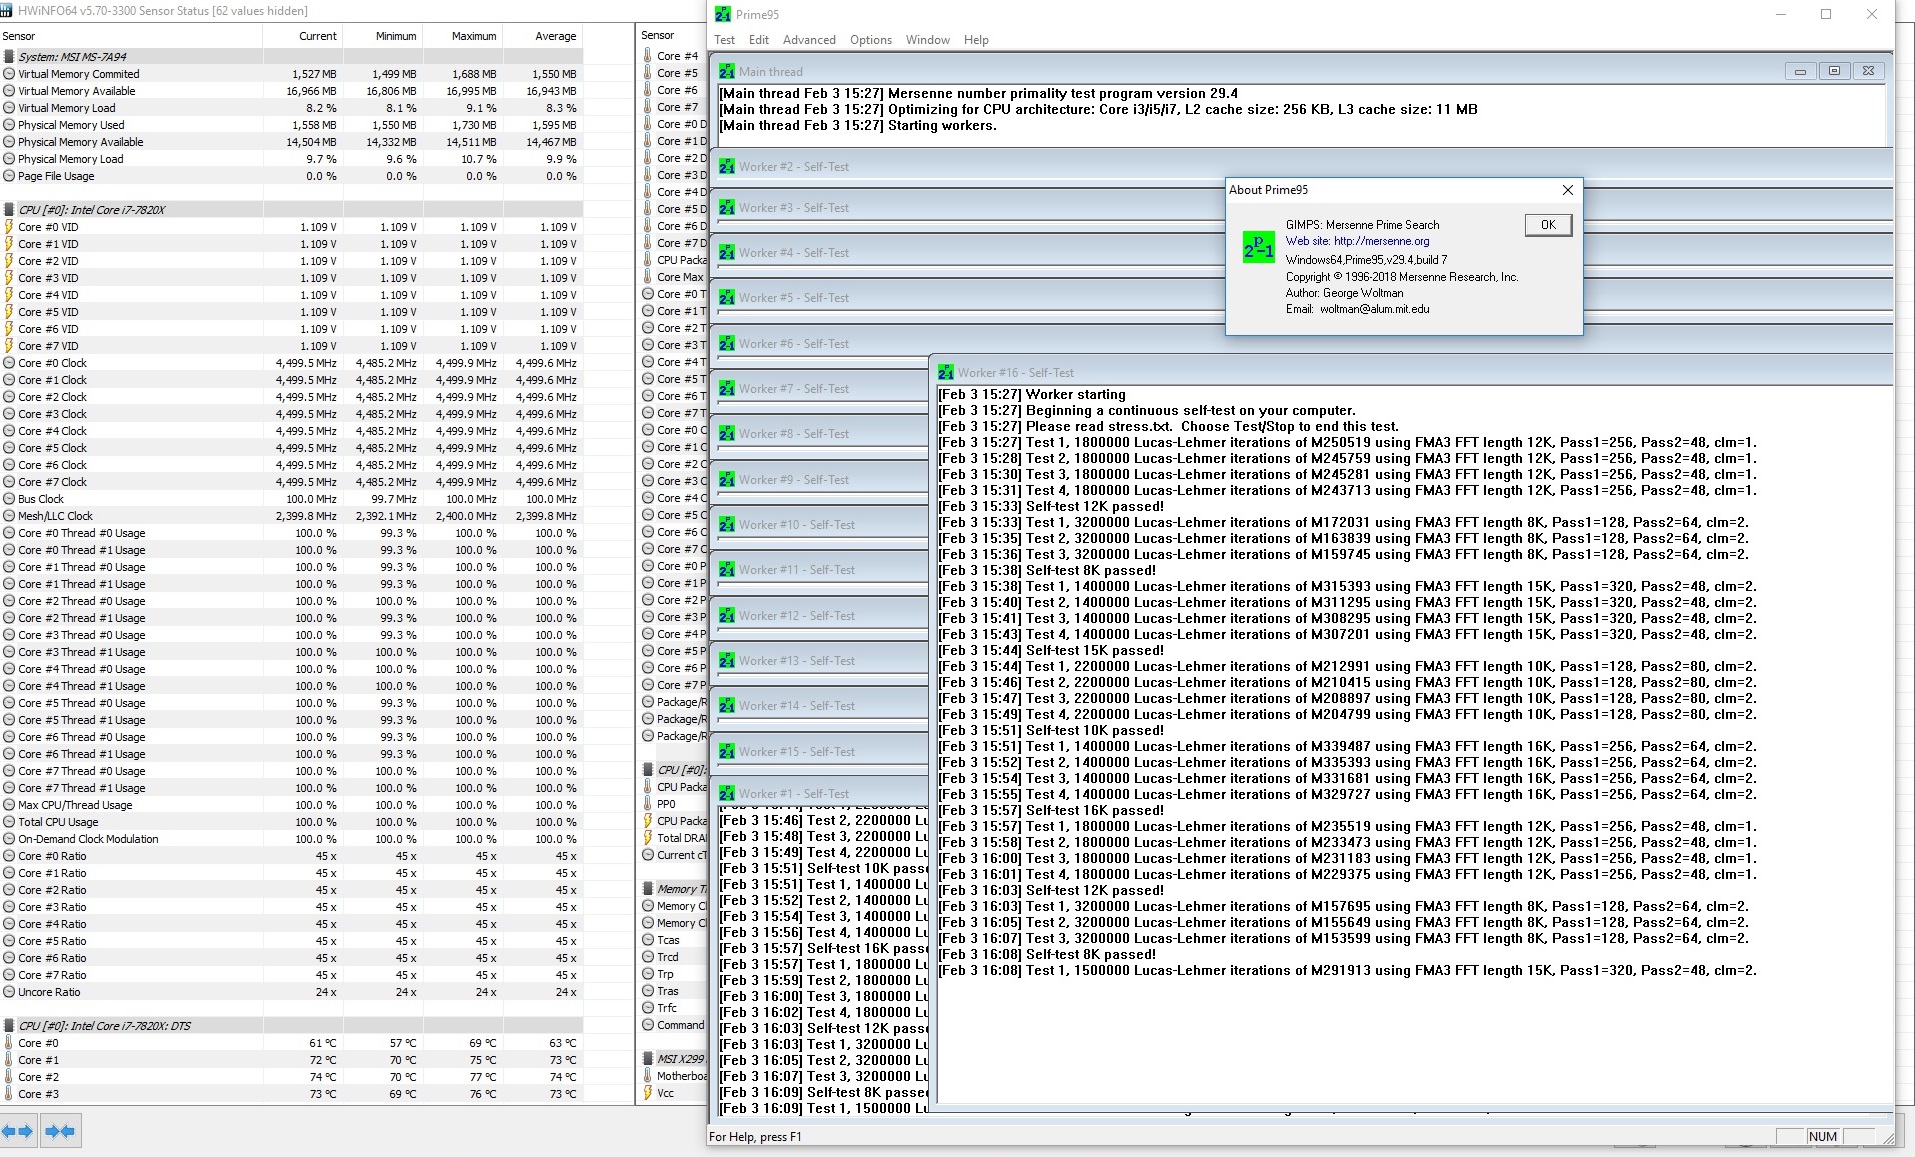
Task: Select the Worker #15 Self-Test window icon
Action: click(x=727, y=752)
